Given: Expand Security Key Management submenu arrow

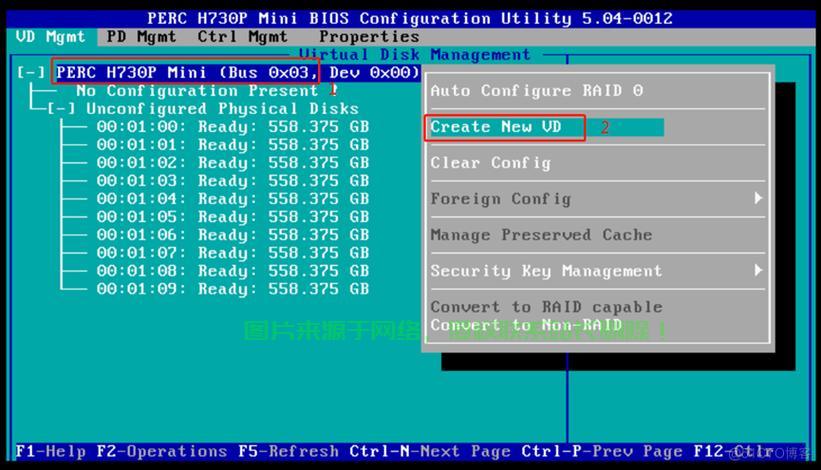Looking at the screenshot, I should point(758,270).
